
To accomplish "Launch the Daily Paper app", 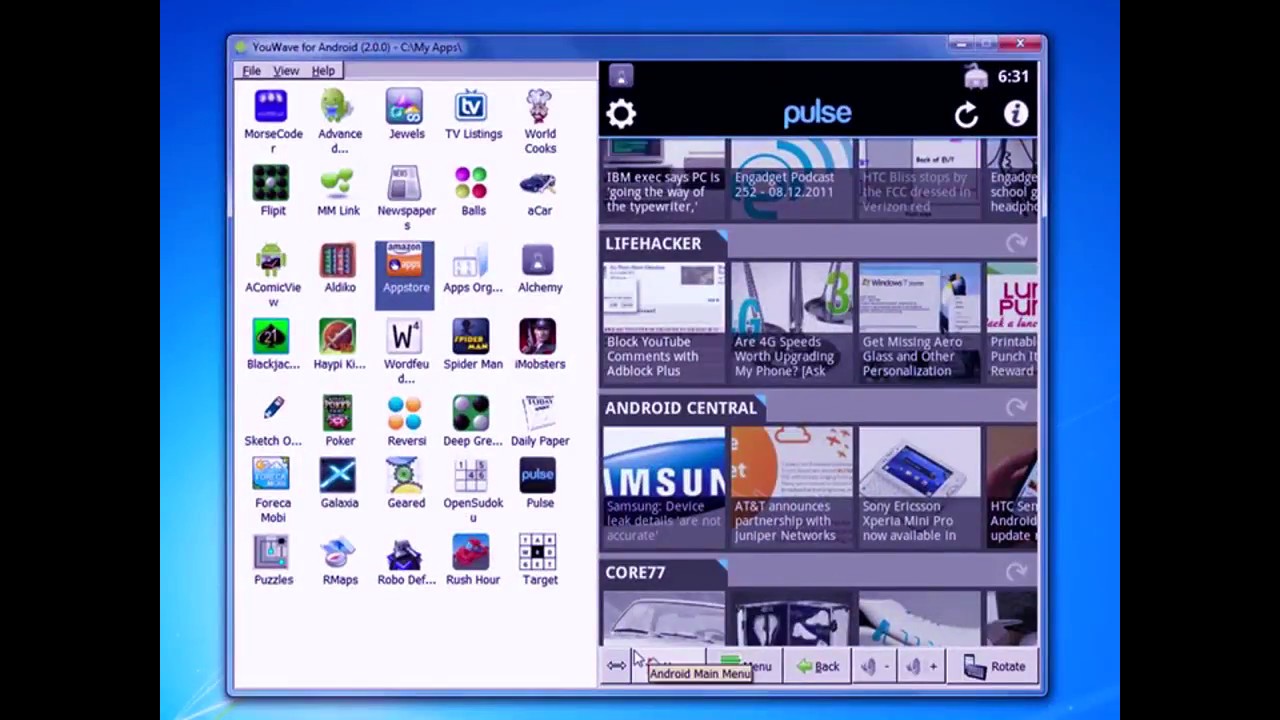I will 538,414.
